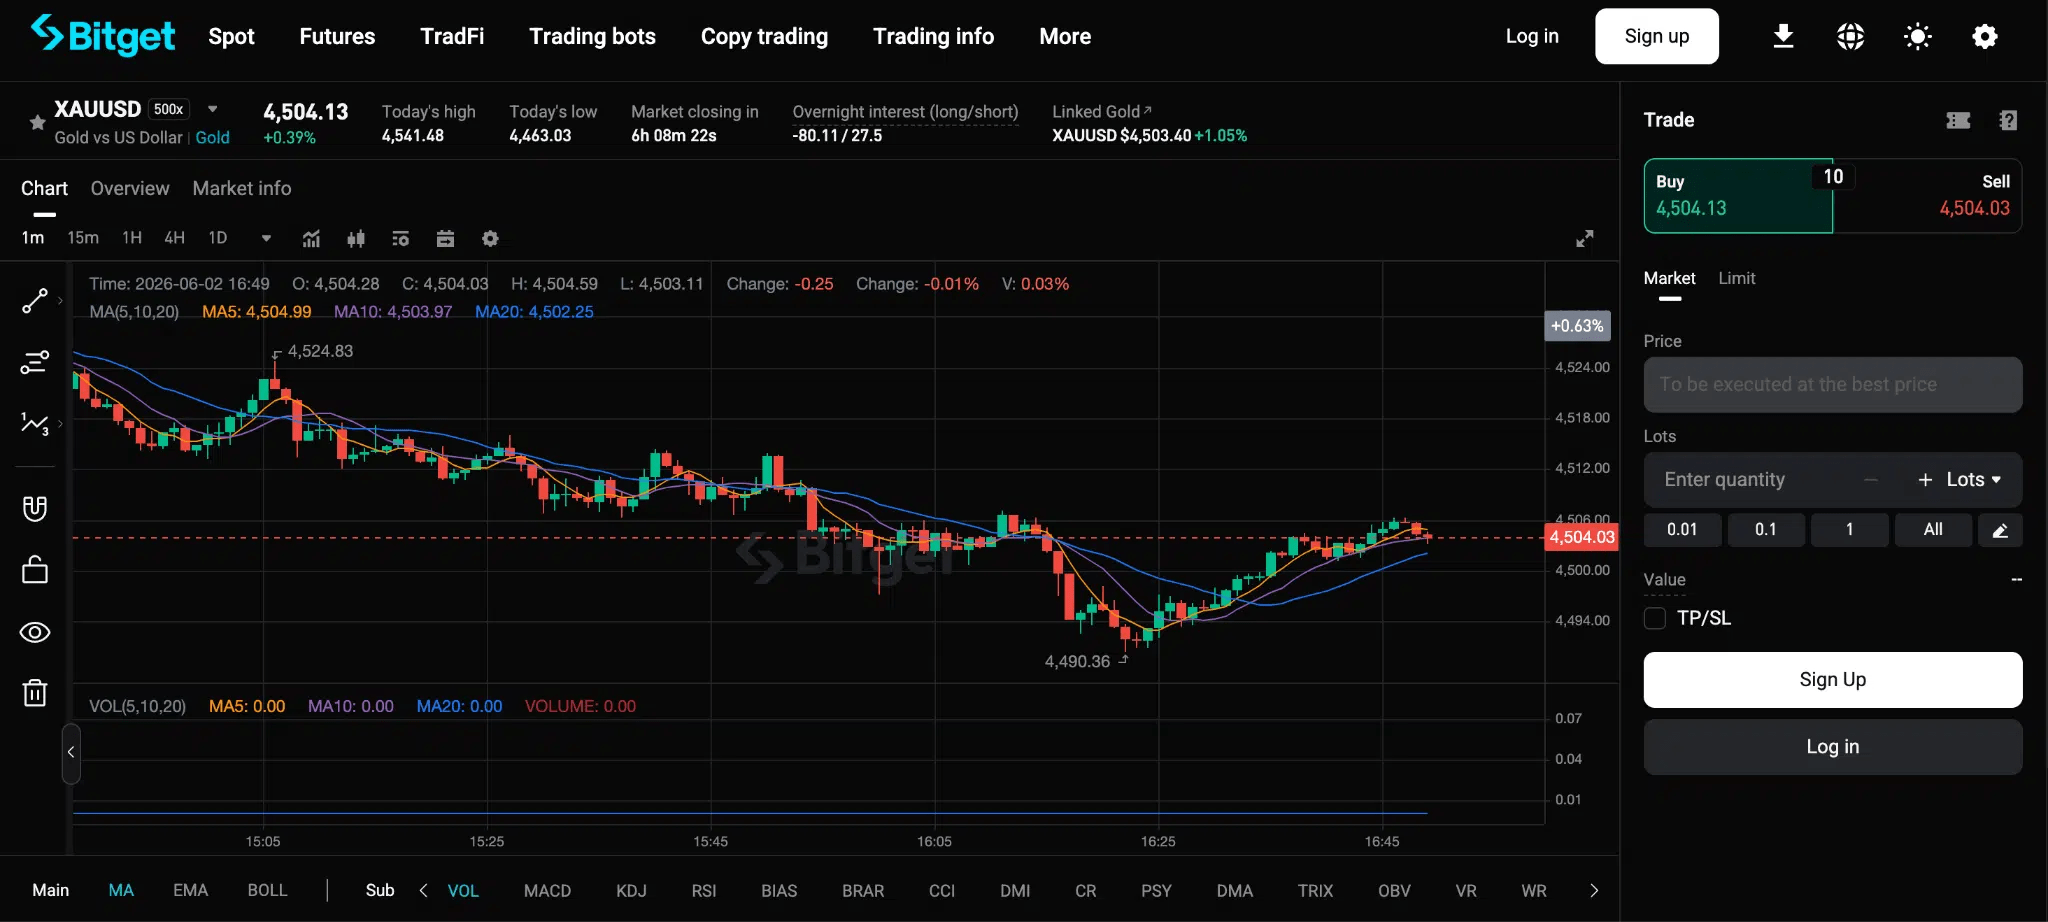Viewport: 2048px width, 922px height.
Task: Open the Overview tab
Action: point(130,188)
